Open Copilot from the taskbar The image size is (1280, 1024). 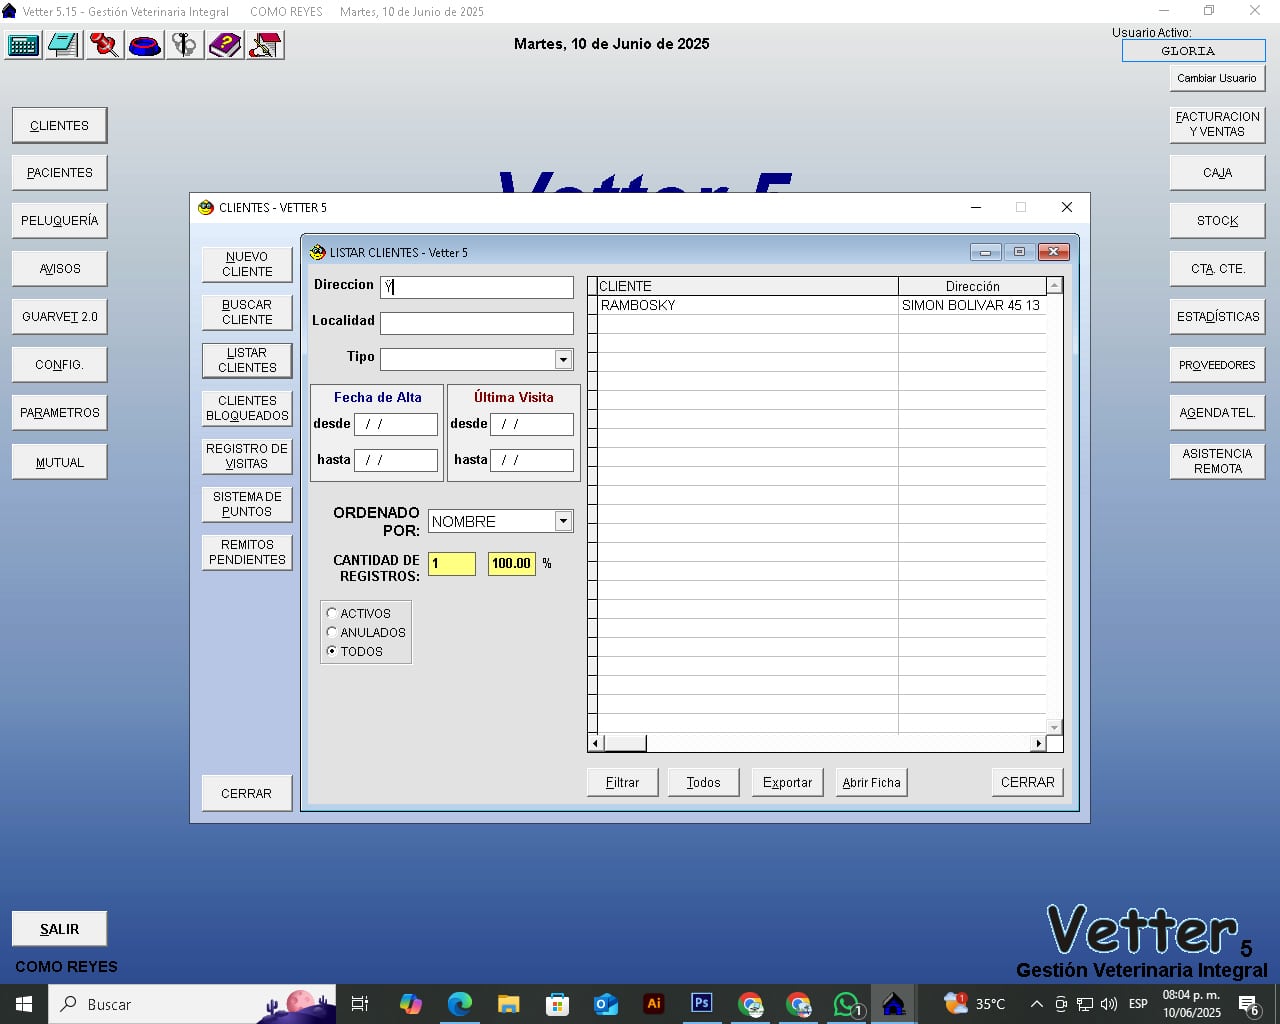click(x=411, y=1004)
